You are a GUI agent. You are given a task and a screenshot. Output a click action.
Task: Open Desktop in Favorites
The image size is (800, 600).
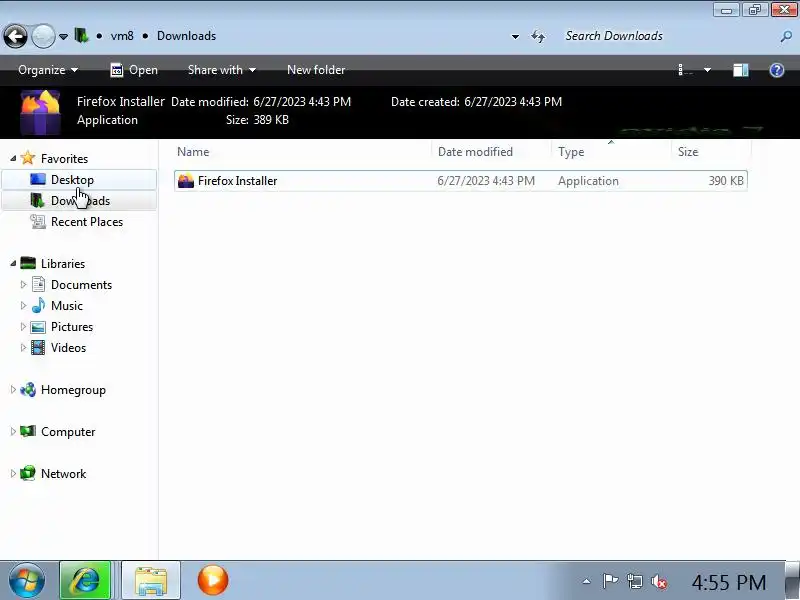pos(72,180)
